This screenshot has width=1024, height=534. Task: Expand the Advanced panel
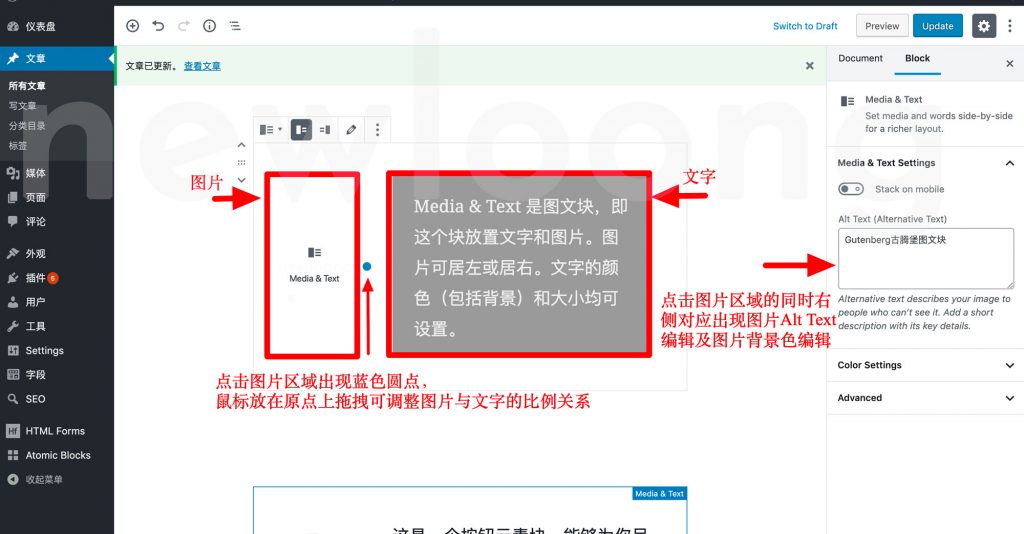[x=924, y=397]
